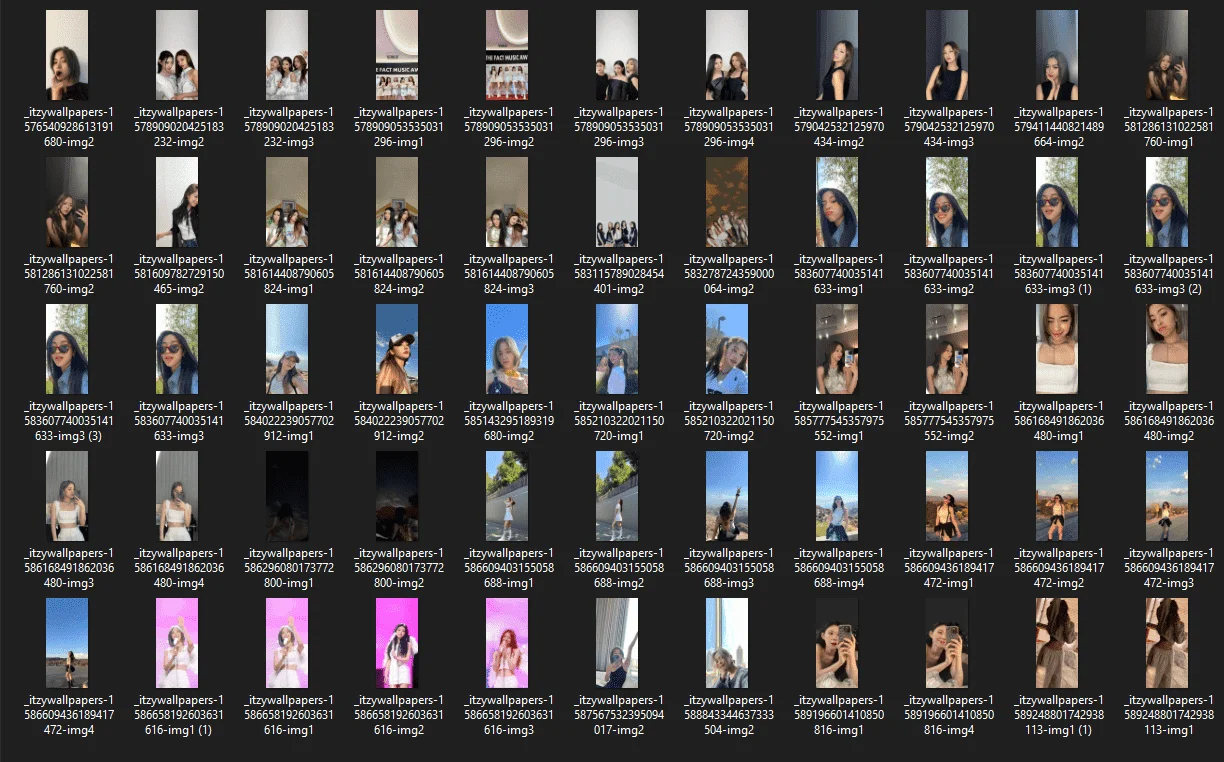Click file name 1583607740035141633-img3 (1)

1057,275
